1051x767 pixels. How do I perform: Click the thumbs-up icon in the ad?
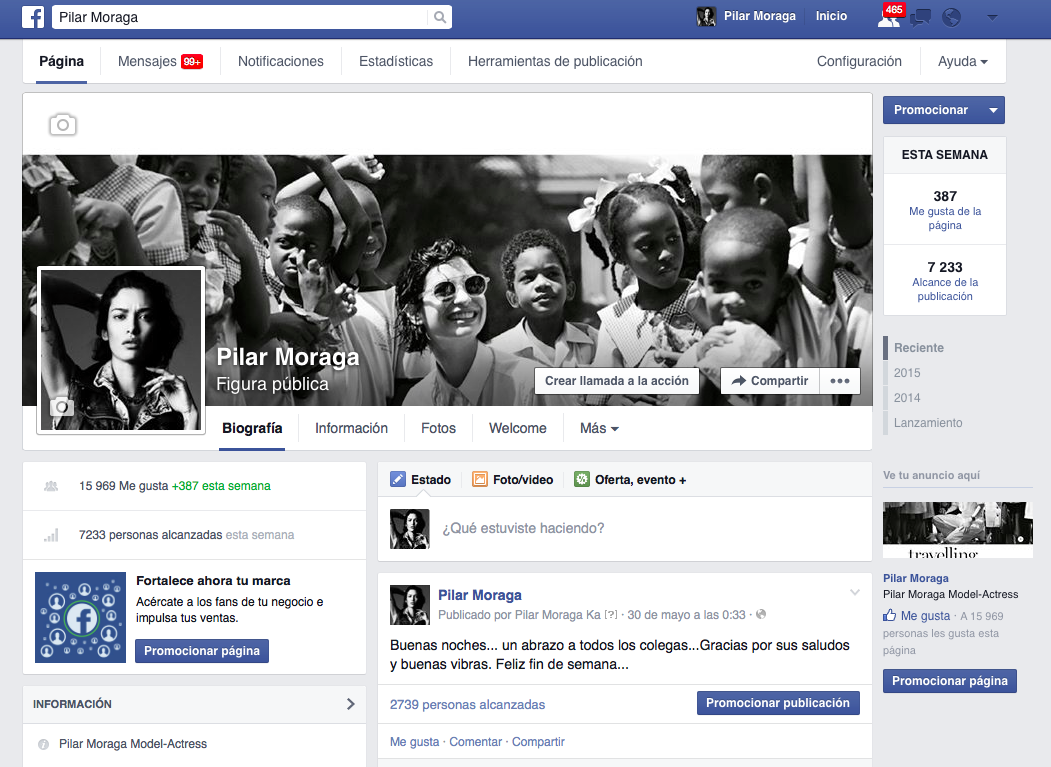tap(889, 615)
